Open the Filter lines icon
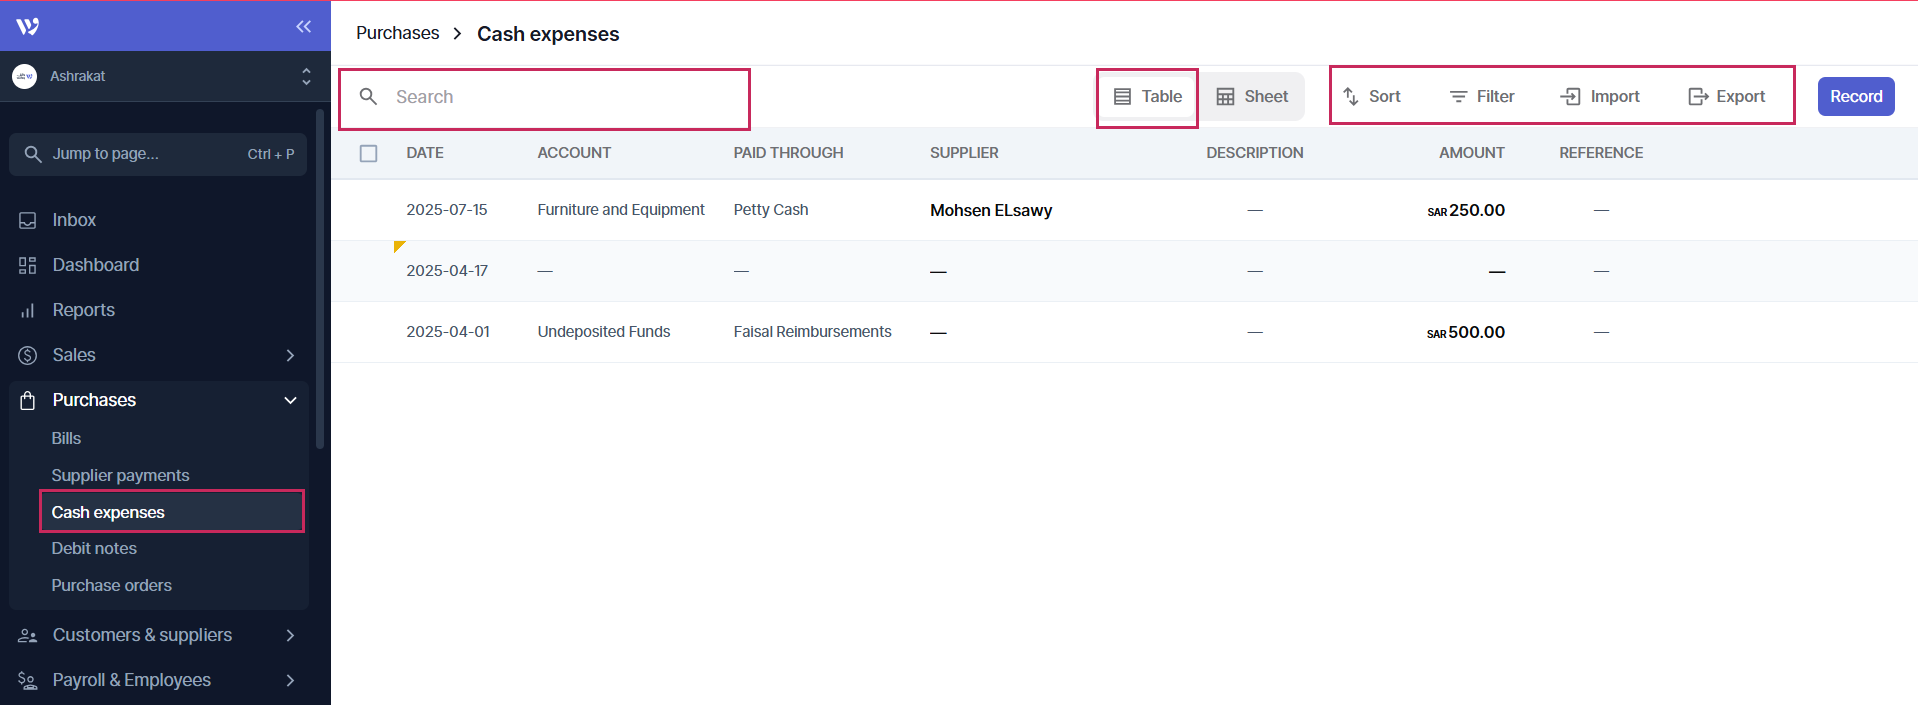 [1458, 97]
